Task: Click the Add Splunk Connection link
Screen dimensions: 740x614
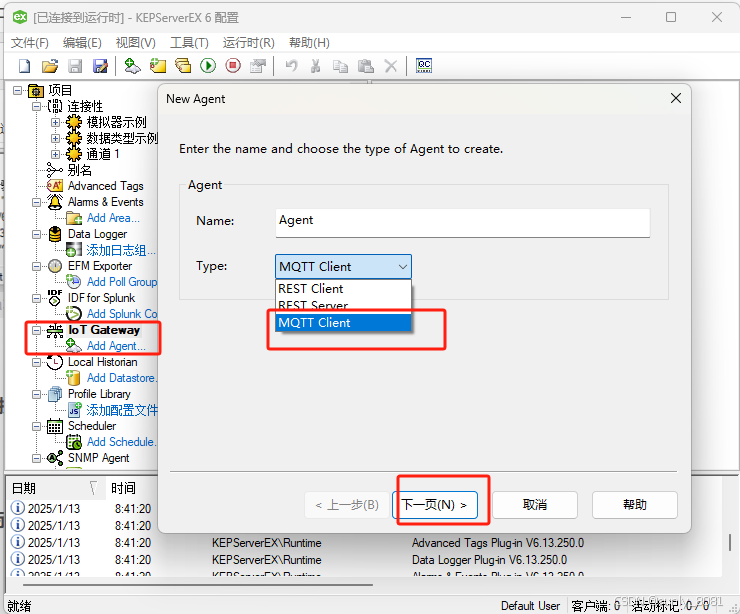Action: [x=122, y=314]
